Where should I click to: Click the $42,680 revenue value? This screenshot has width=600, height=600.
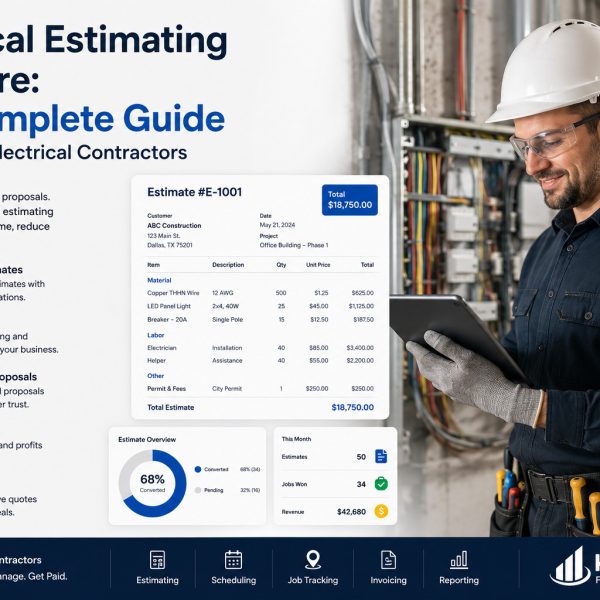click(x=351, y=512)
